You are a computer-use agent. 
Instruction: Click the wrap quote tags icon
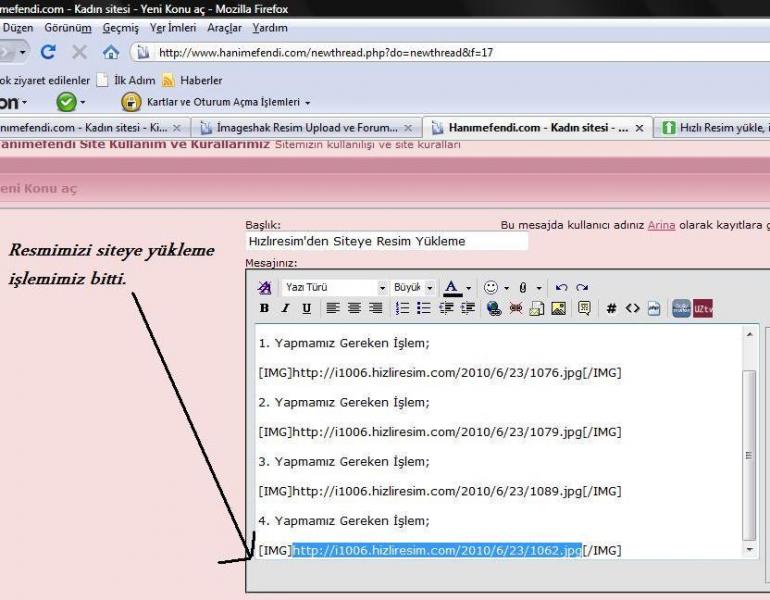point(584,309)
